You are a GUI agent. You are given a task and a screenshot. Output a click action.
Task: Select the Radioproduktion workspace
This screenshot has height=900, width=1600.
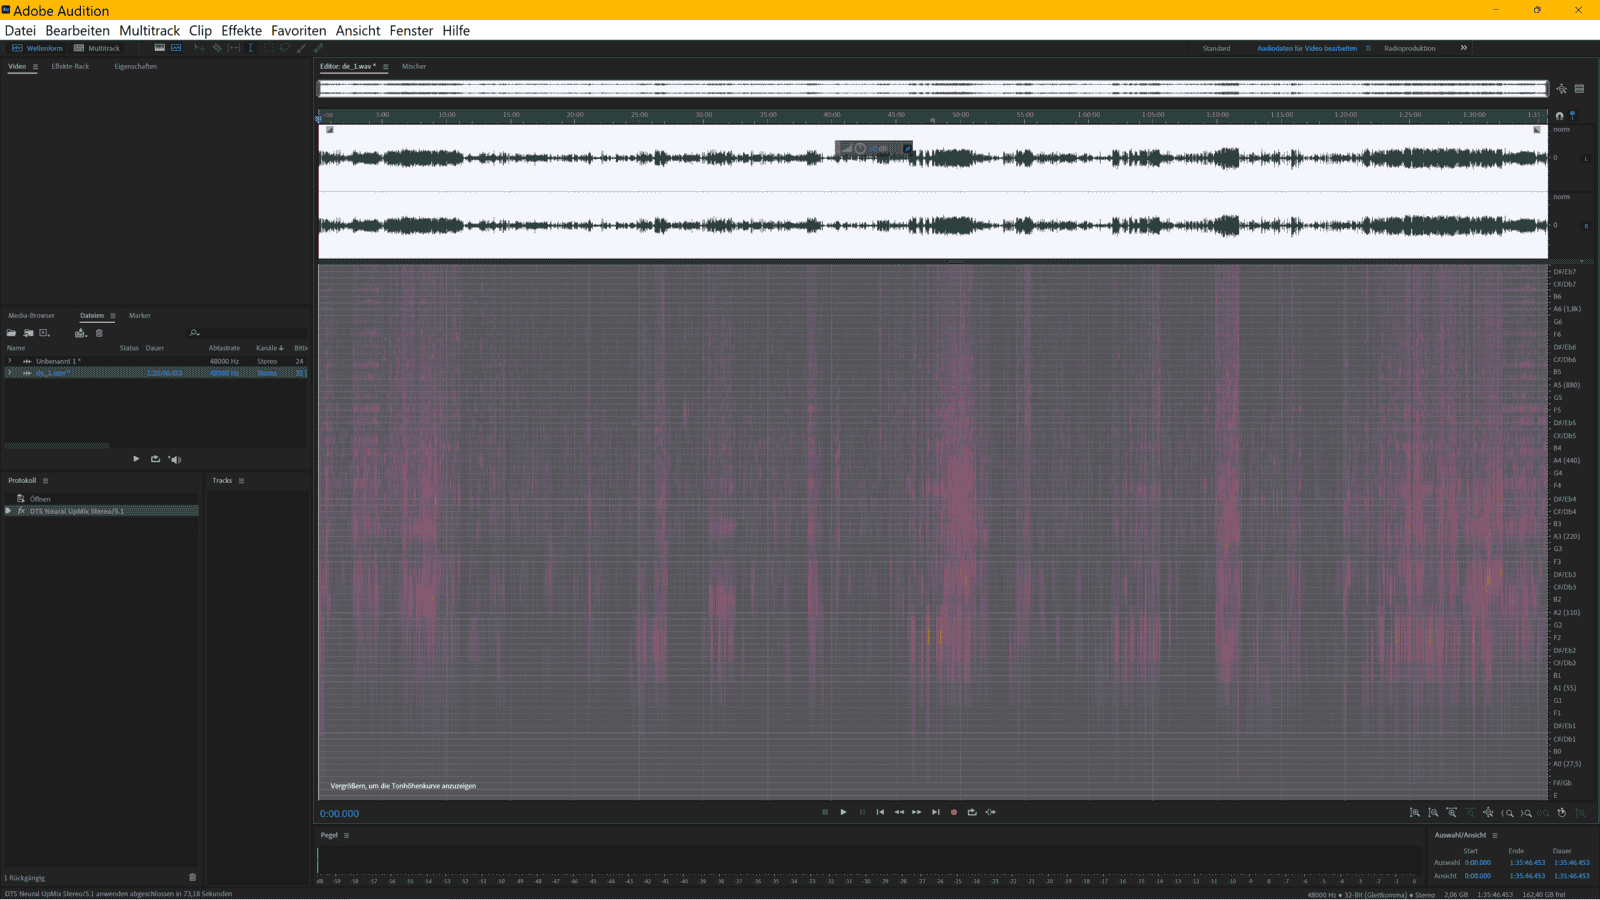tap(1409, 48)
